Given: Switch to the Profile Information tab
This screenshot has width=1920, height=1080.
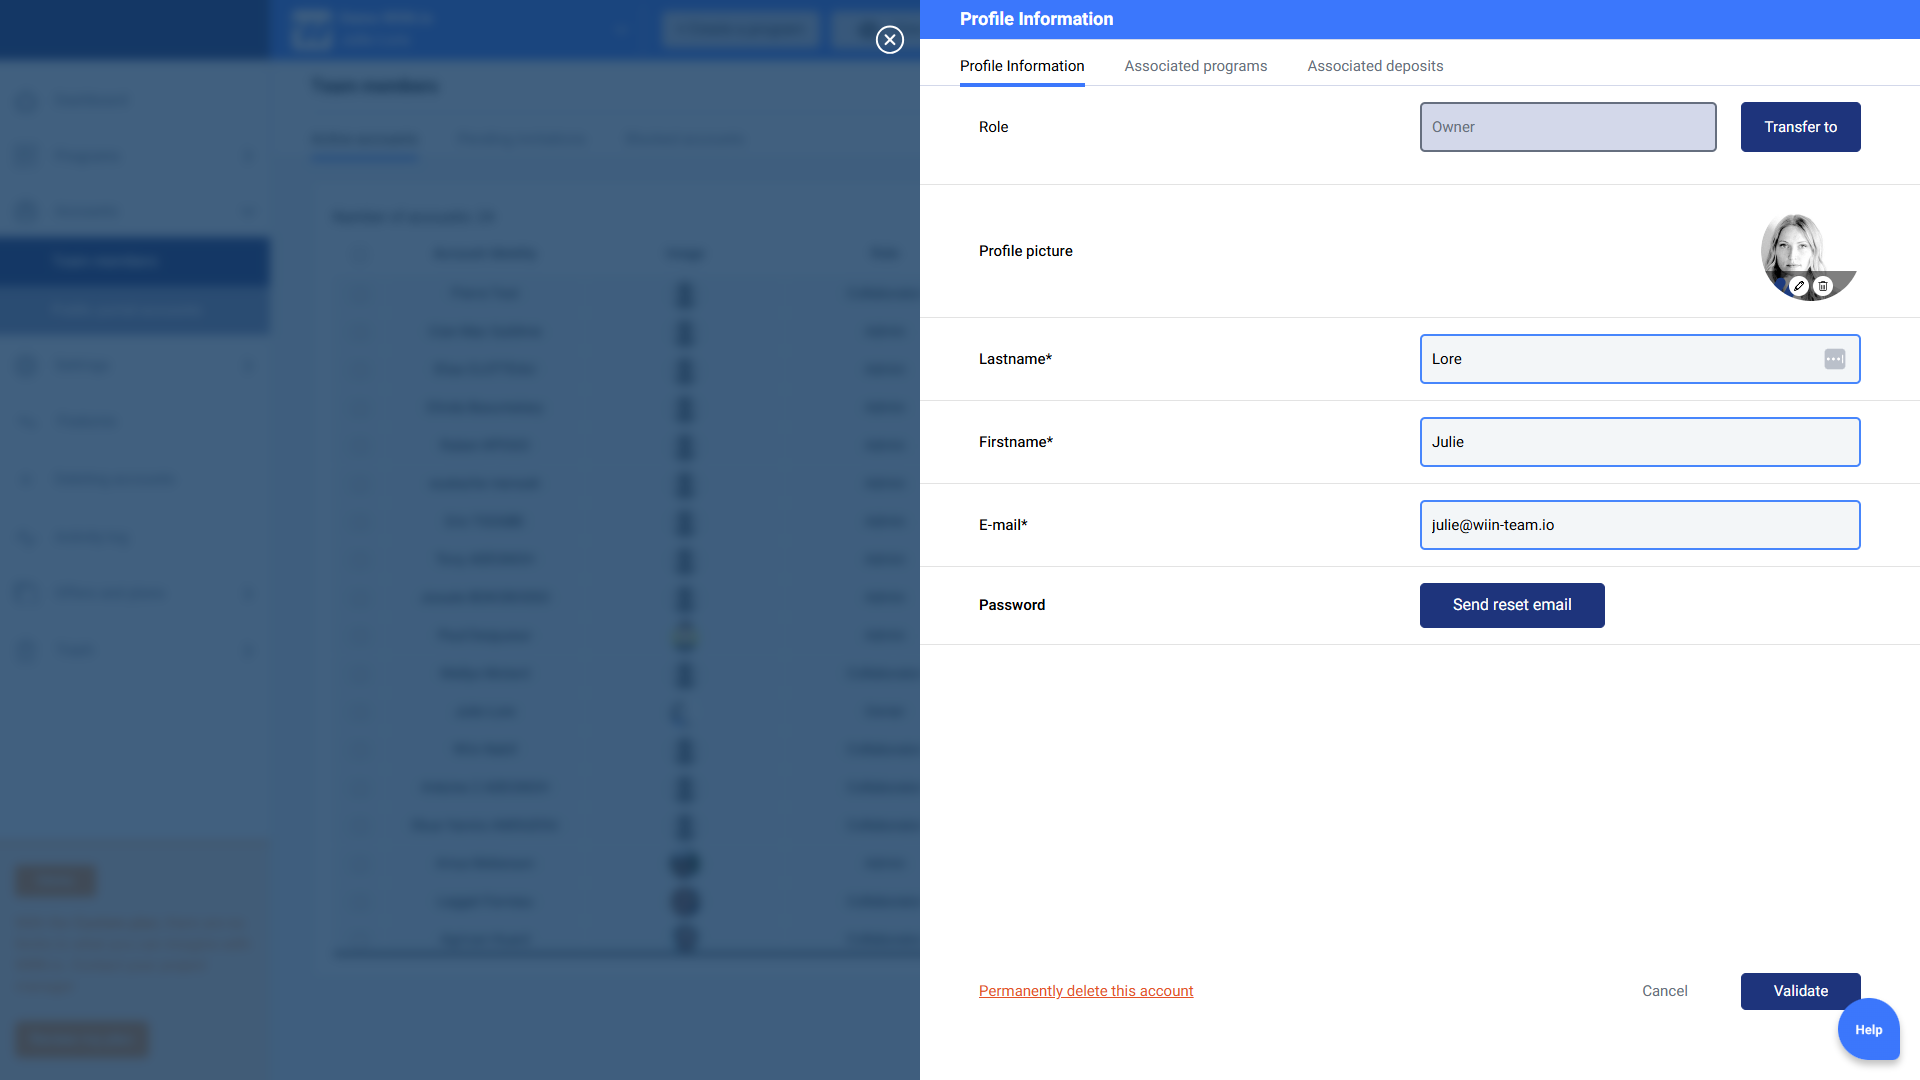Looking at the screenshot, I should point(1022,66).
